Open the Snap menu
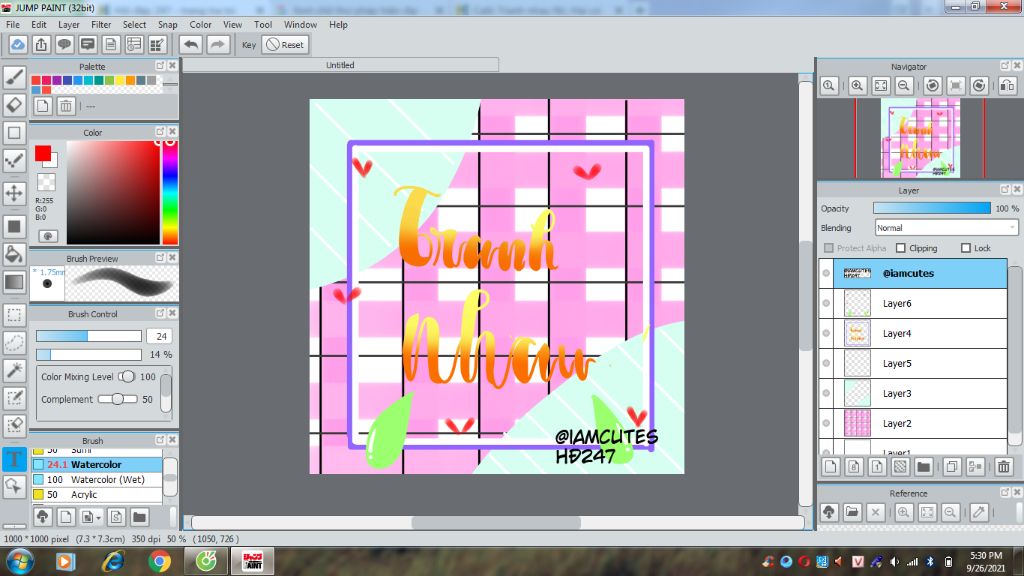 167,24
